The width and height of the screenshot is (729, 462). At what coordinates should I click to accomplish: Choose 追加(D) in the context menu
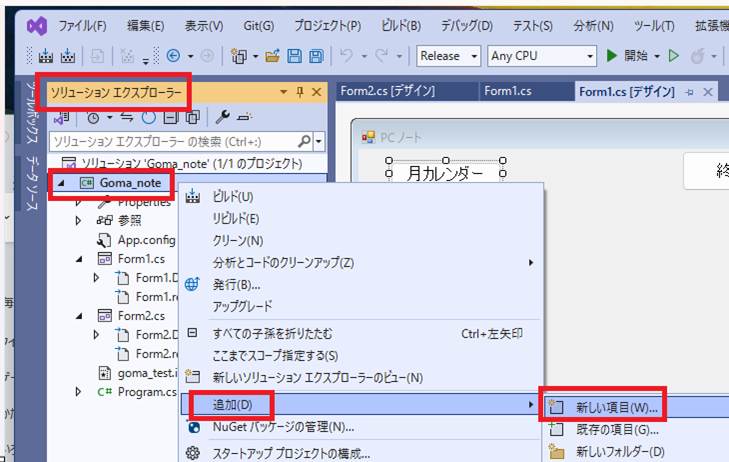(232, 405)
